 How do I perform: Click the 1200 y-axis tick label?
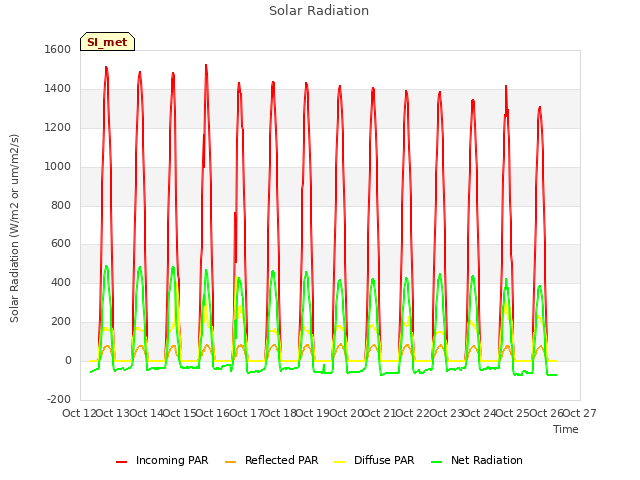tap(58, 128)
